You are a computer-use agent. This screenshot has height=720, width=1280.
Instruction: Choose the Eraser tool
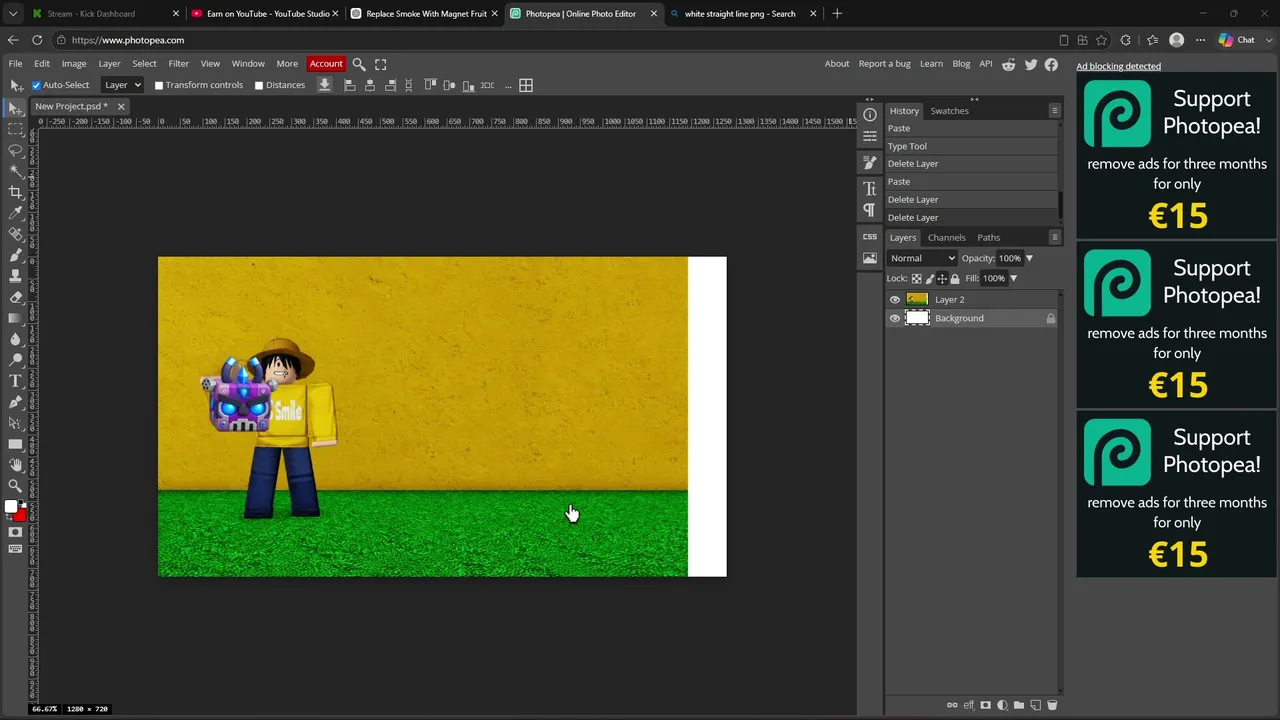pos(16,297)
